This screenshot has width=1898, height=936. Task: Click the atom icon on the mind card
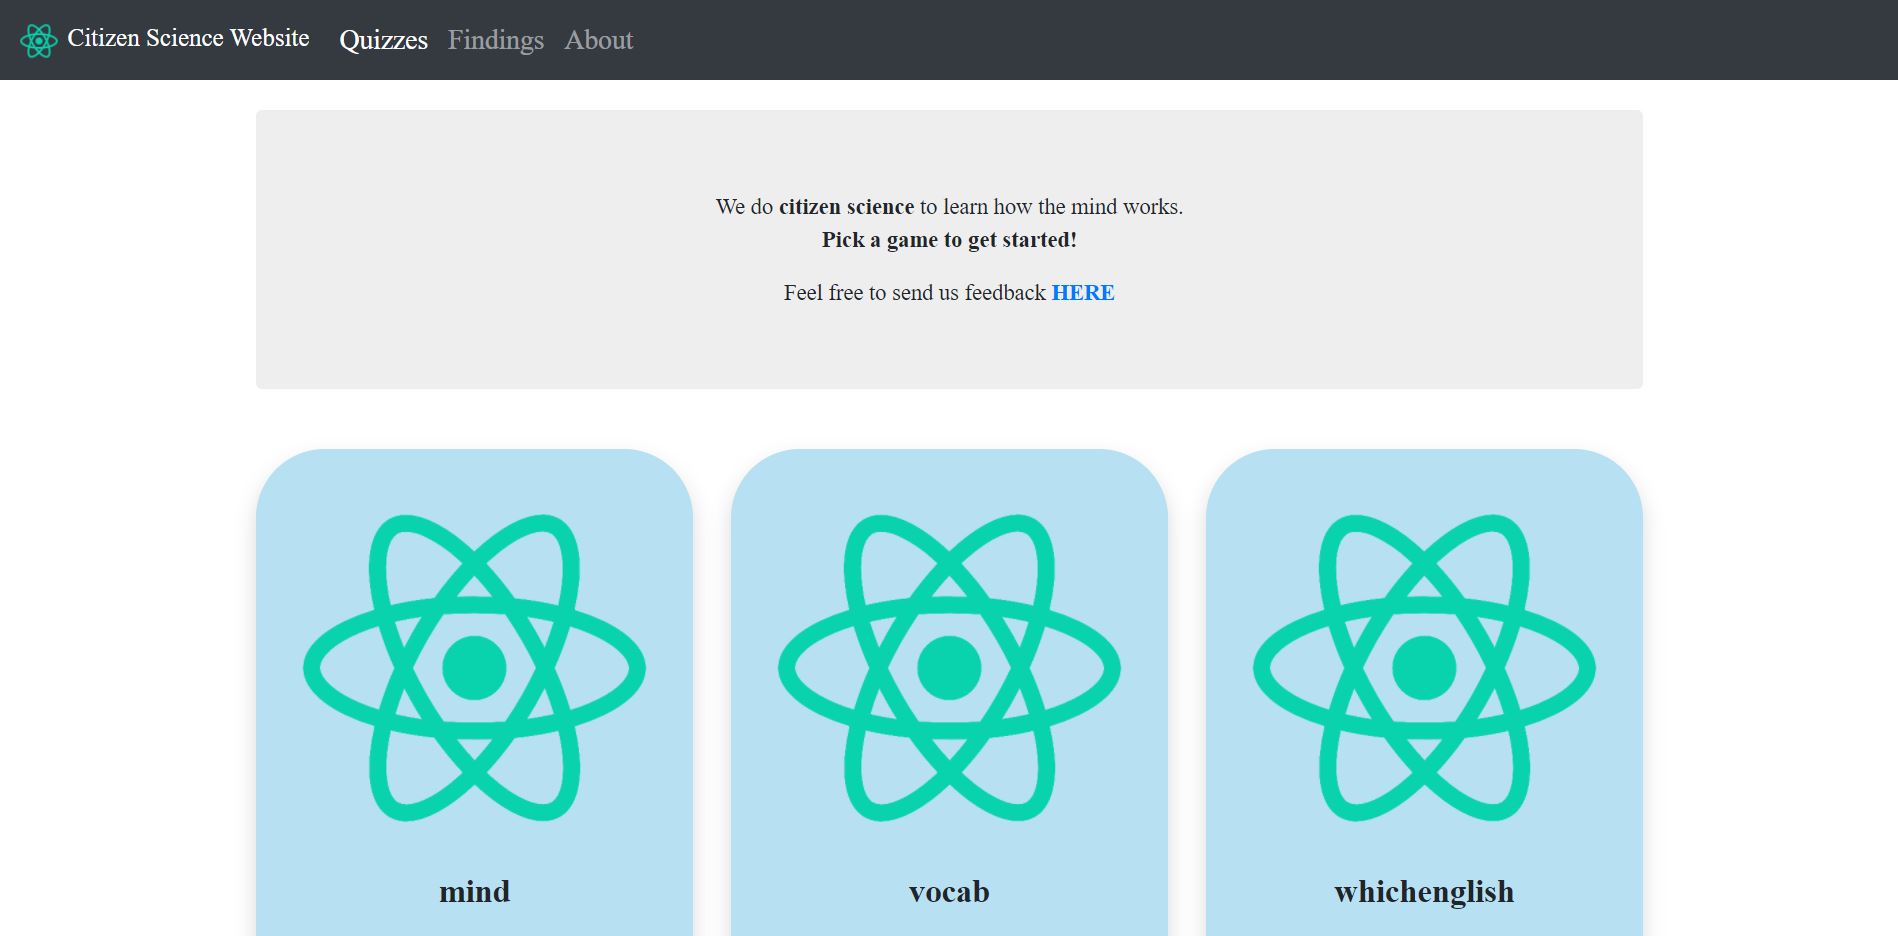point(474,668)
